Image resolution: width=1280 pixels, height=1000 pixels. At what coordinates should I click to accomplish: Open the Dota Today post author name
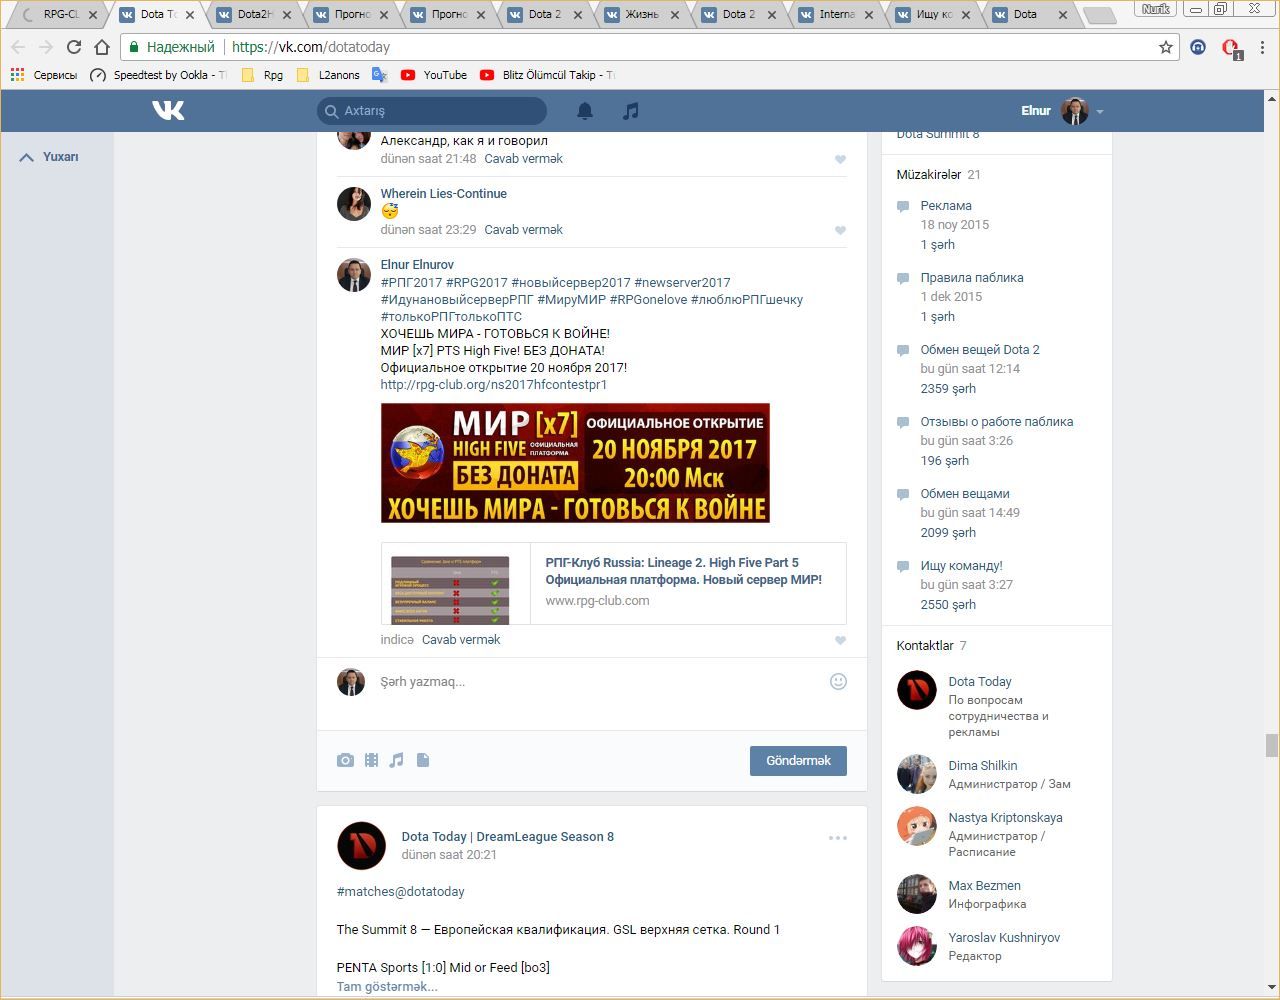[508, 837]
